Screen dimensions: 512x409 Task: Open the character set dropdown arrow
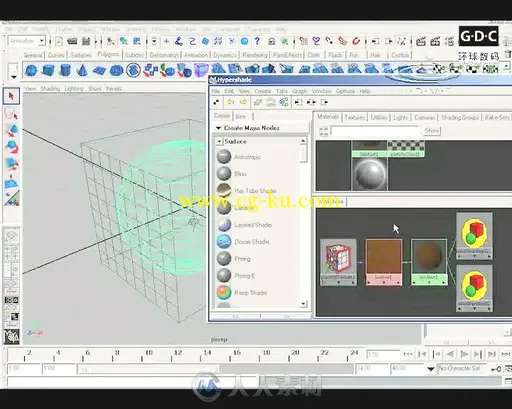[x=431, y=369]
